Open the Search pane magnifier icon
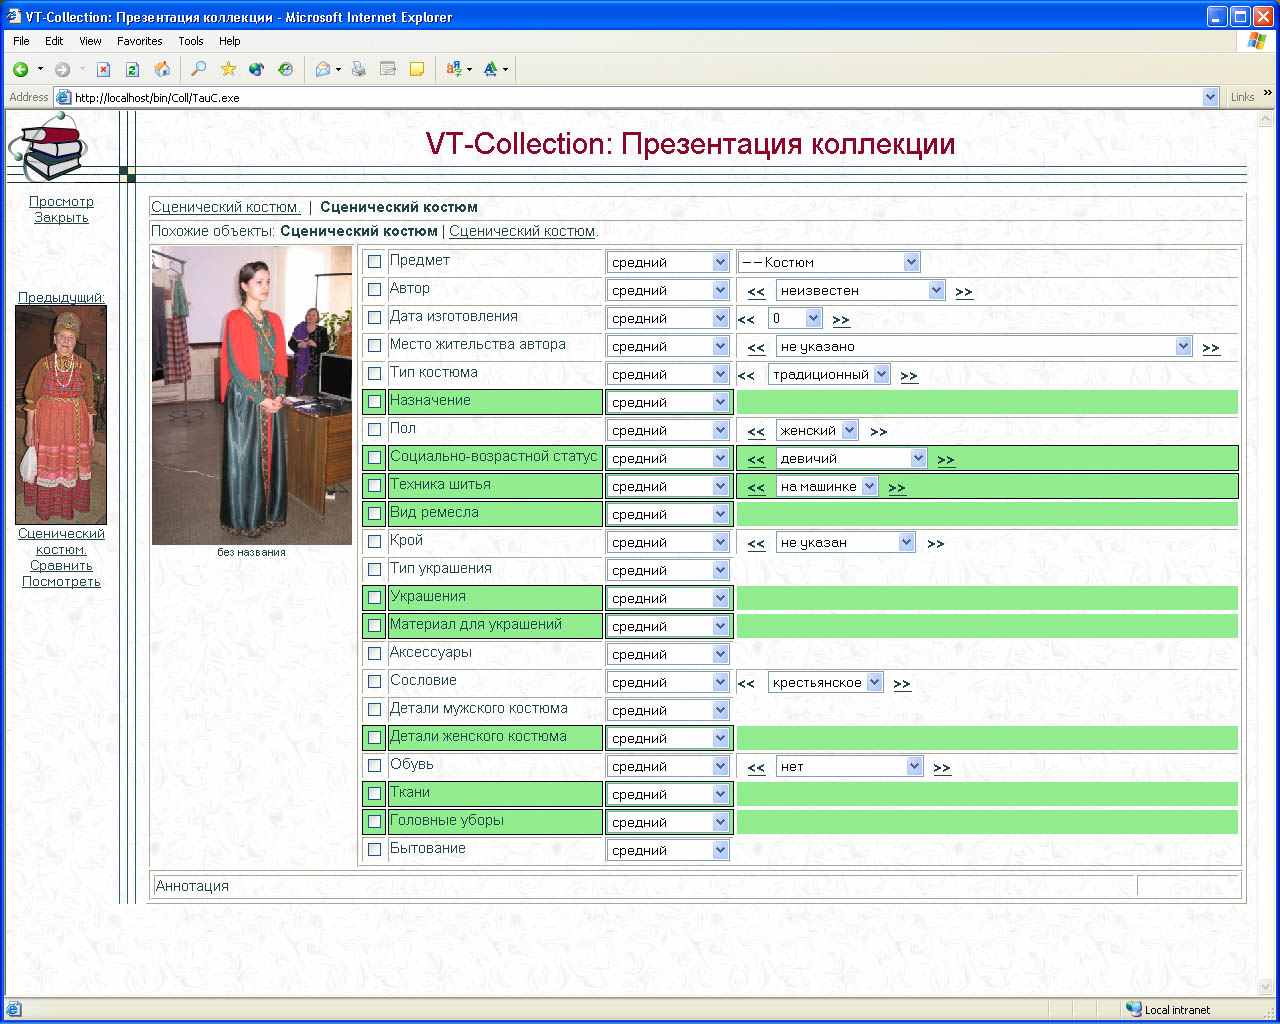Screen dimensions: 1280x1024 pos(199,69)
